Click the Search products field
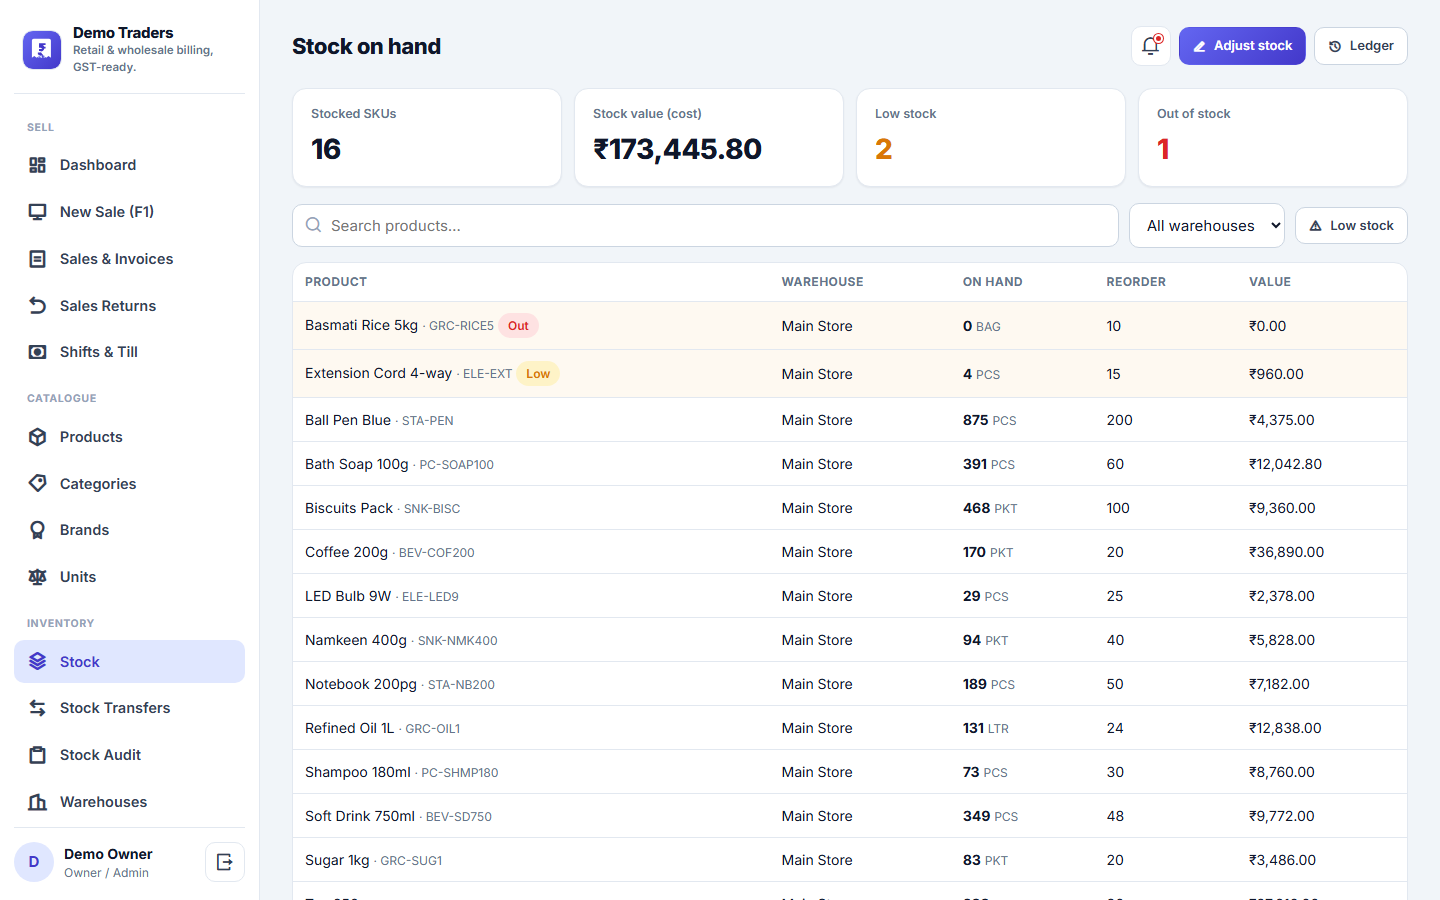 point(705,226)
